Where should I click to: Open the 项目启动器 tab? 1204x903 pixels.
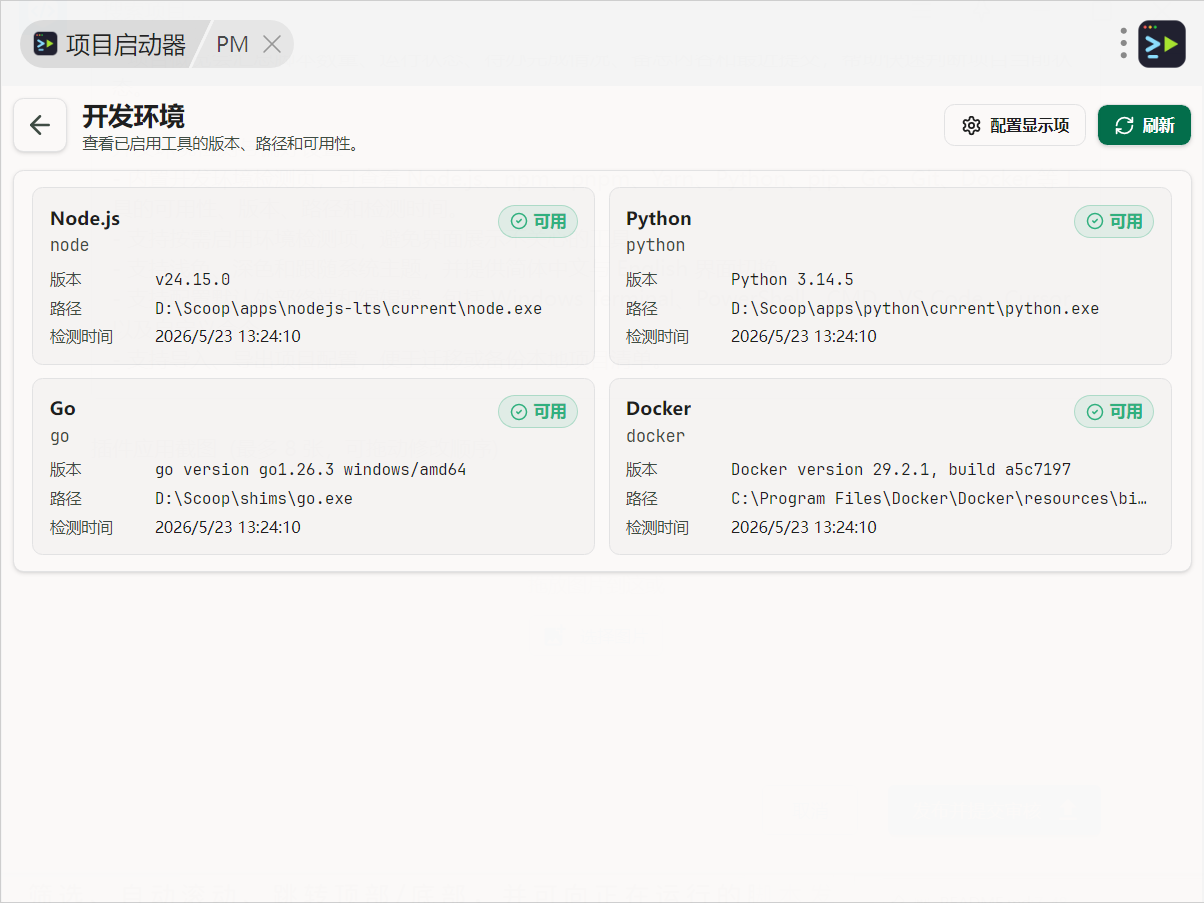point(112,44)
